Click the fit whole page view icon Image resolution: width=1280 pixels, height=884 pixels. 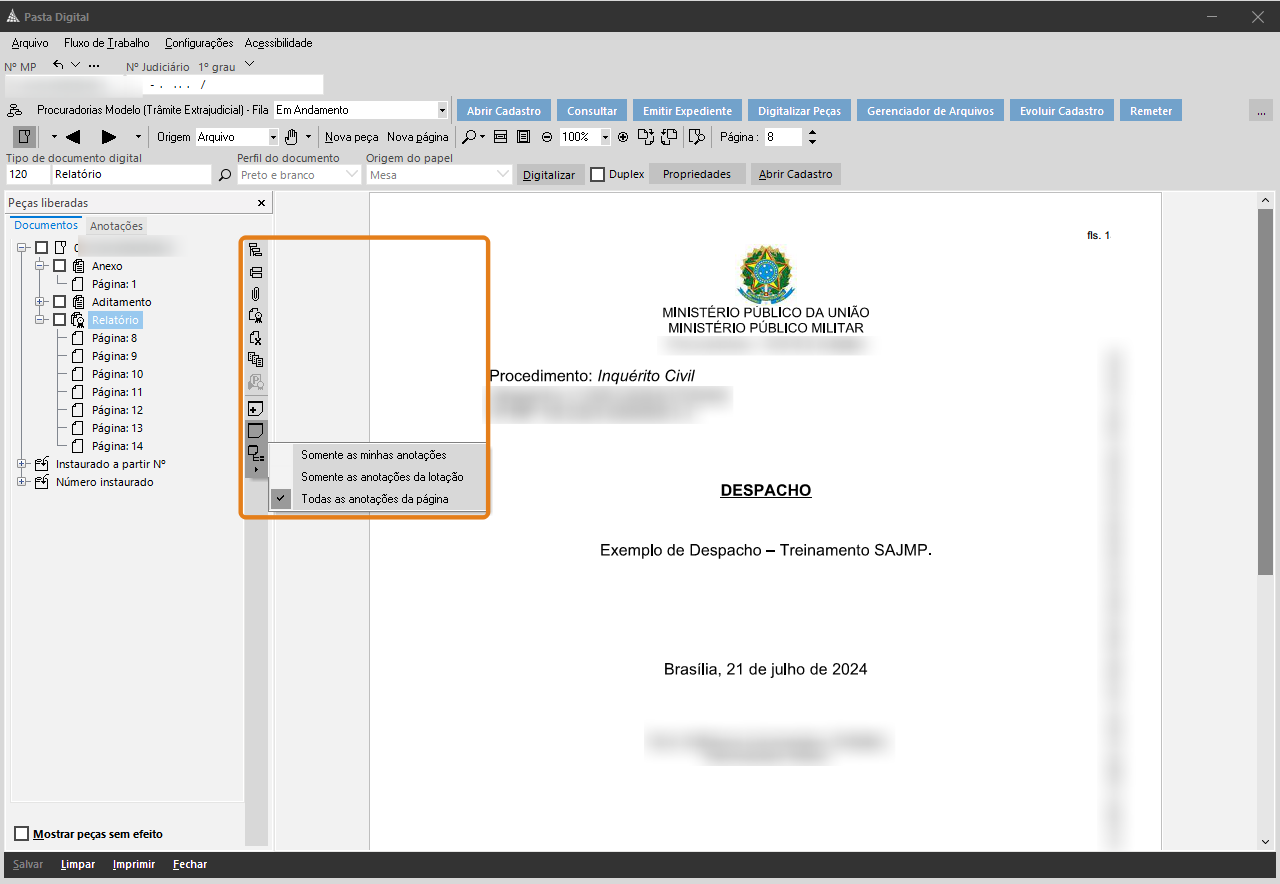[x=523, y=137]
